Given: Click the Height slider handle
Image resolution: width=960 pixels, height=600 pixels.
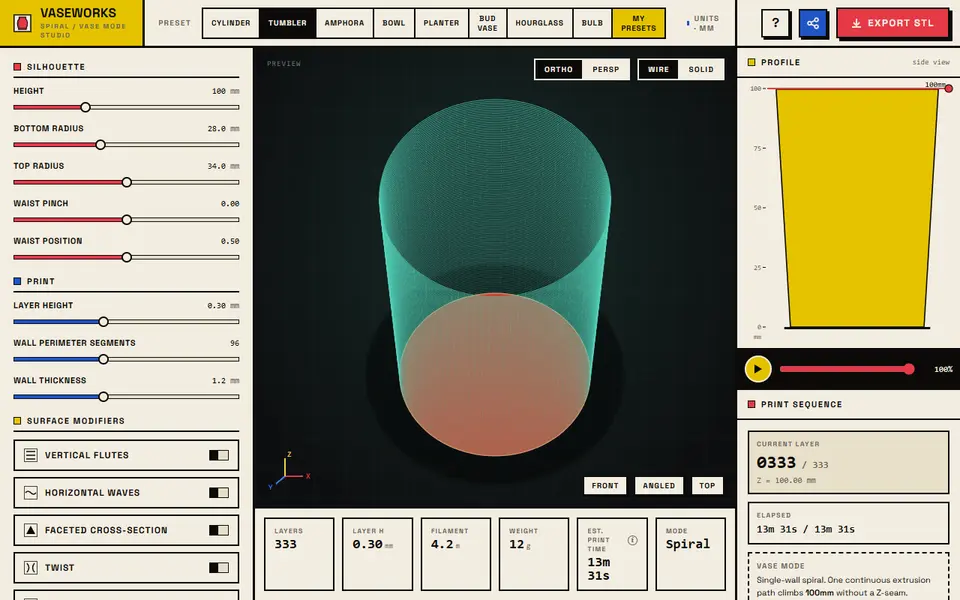Looking at the screenshot, I should coord(86,107).
